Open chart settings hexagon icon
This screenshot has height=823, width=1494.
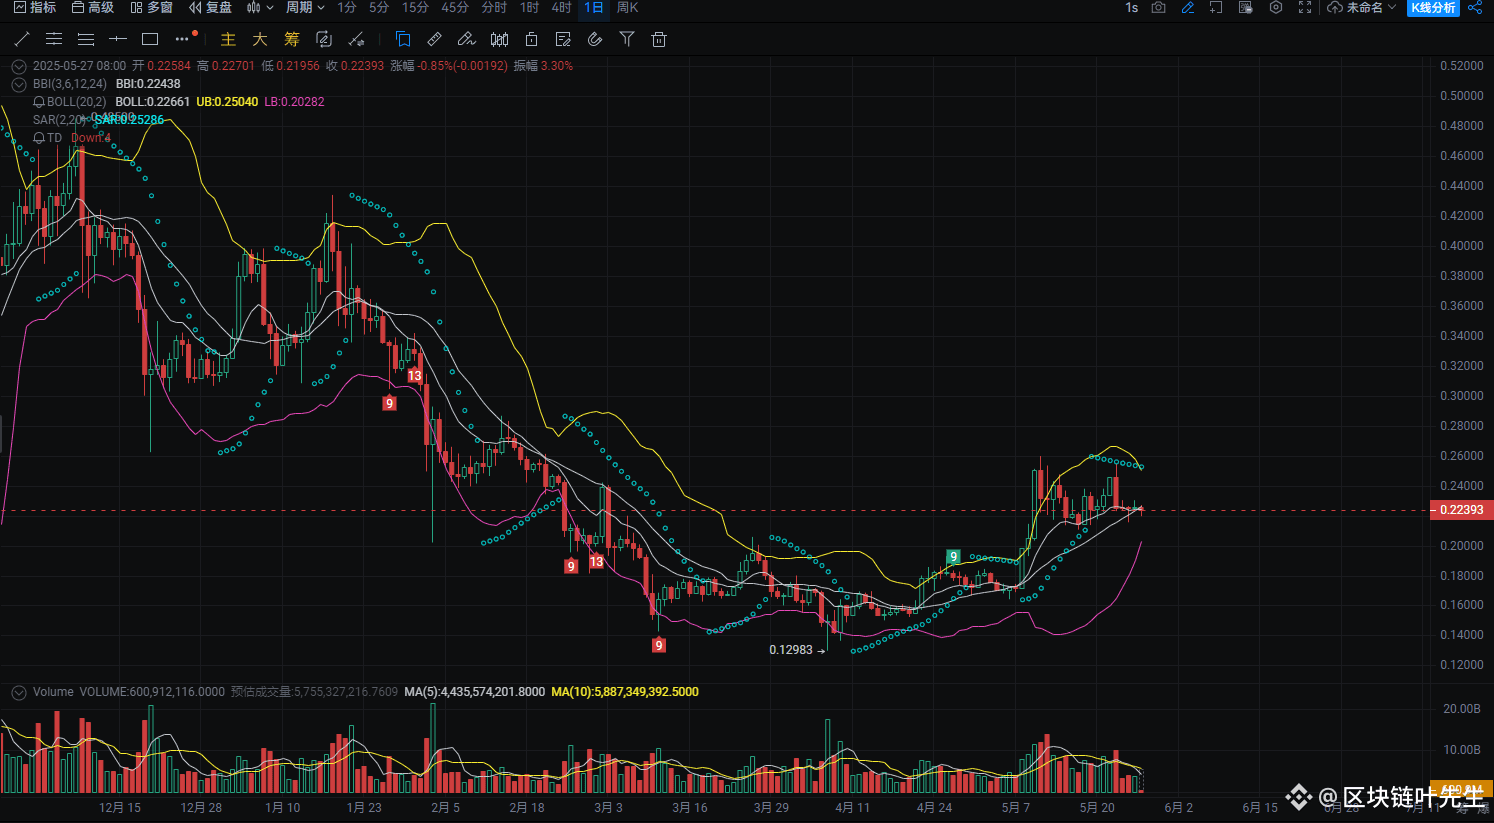click(1276, 8)
